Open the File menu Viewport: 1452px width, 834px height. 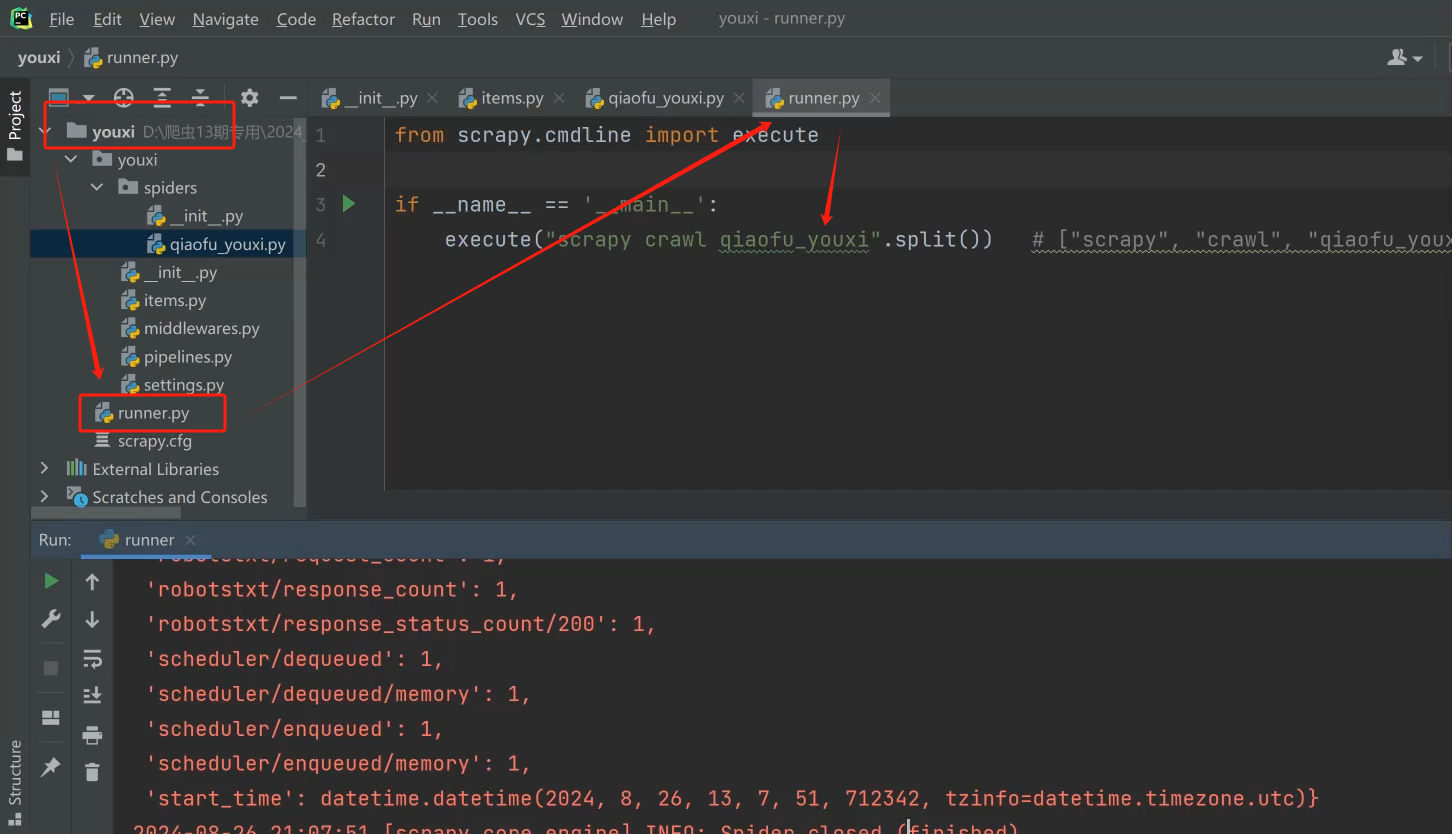(x=61, y=19)
